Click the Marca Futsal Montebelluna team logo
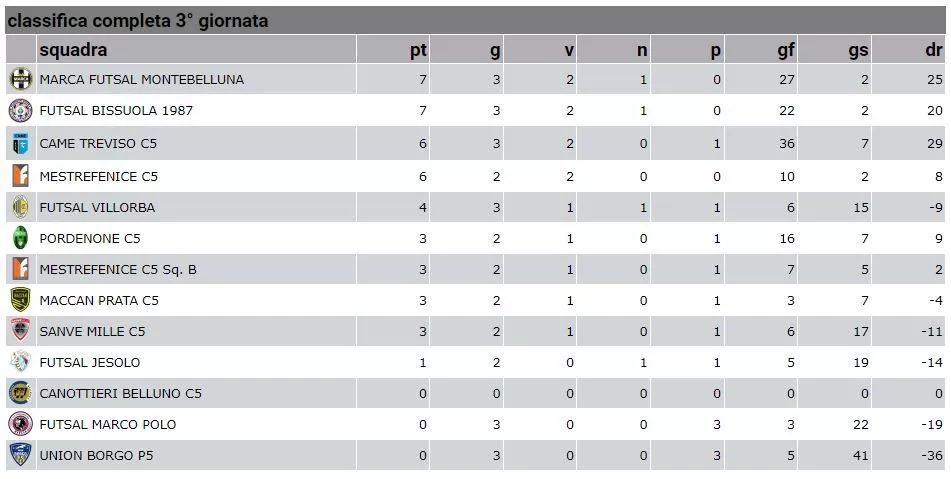 [21, 79]
